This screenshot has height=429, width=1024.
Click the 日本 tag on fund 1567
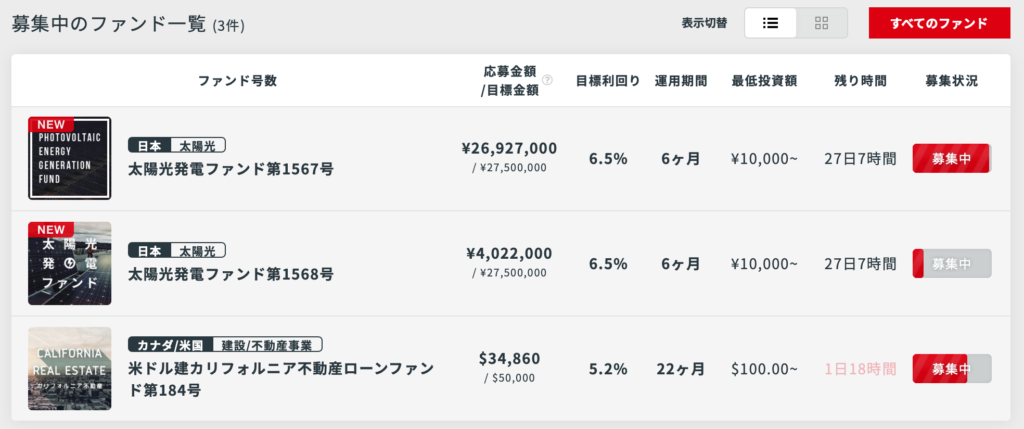point(149,145)
